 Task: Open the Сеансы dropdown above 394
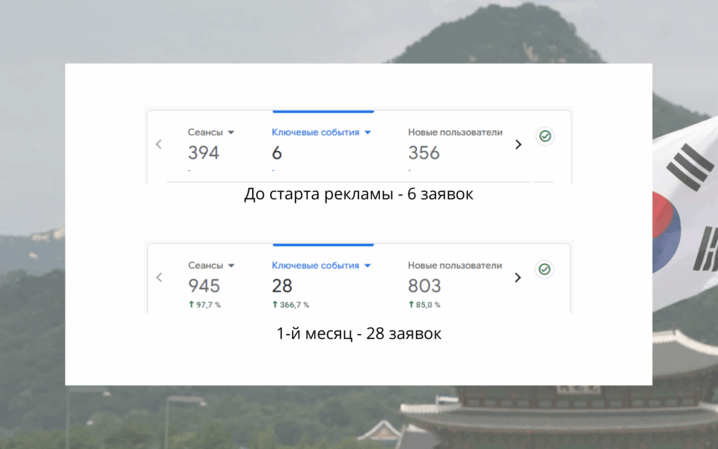click(x=211, y=132)
